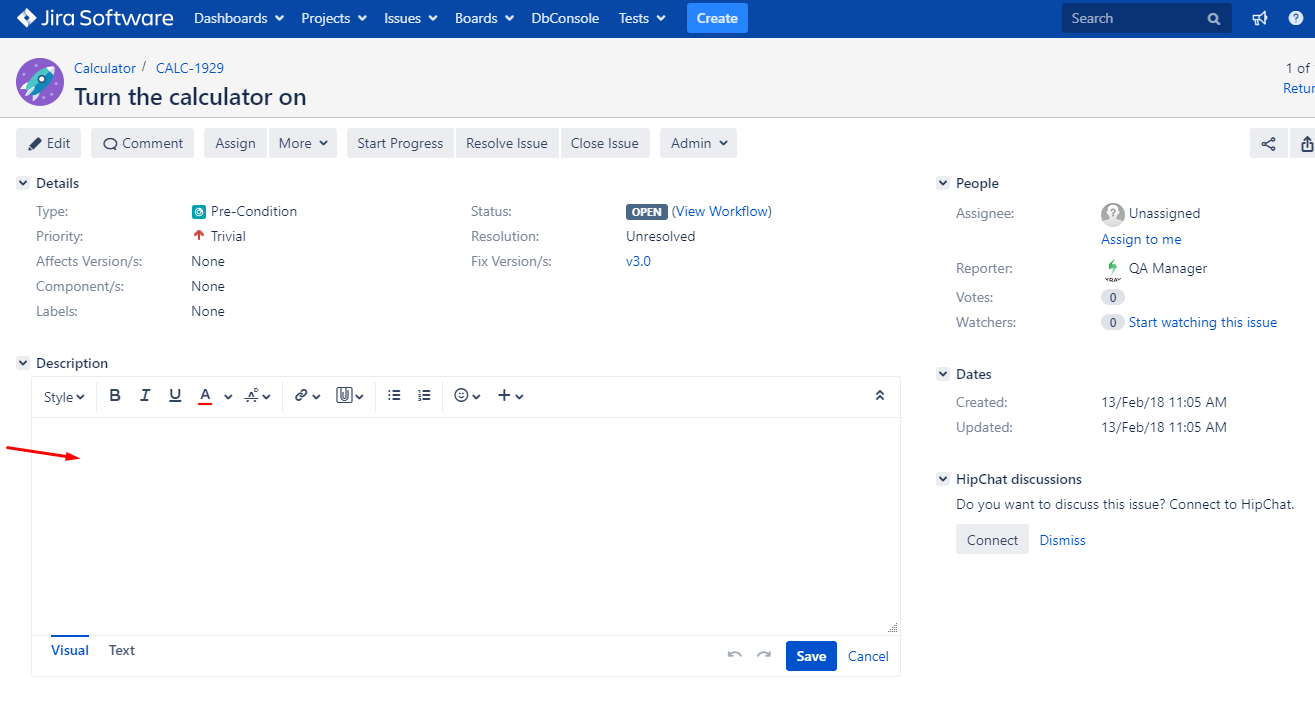
Task: Redo last edit in description
Action: click(x=764, y=655)
